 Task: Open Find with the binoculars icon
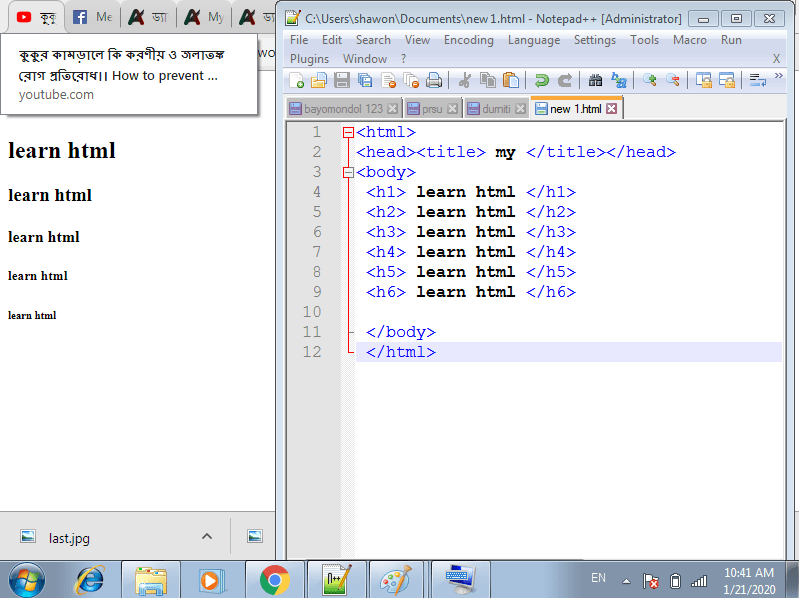[x=595, y=81]
